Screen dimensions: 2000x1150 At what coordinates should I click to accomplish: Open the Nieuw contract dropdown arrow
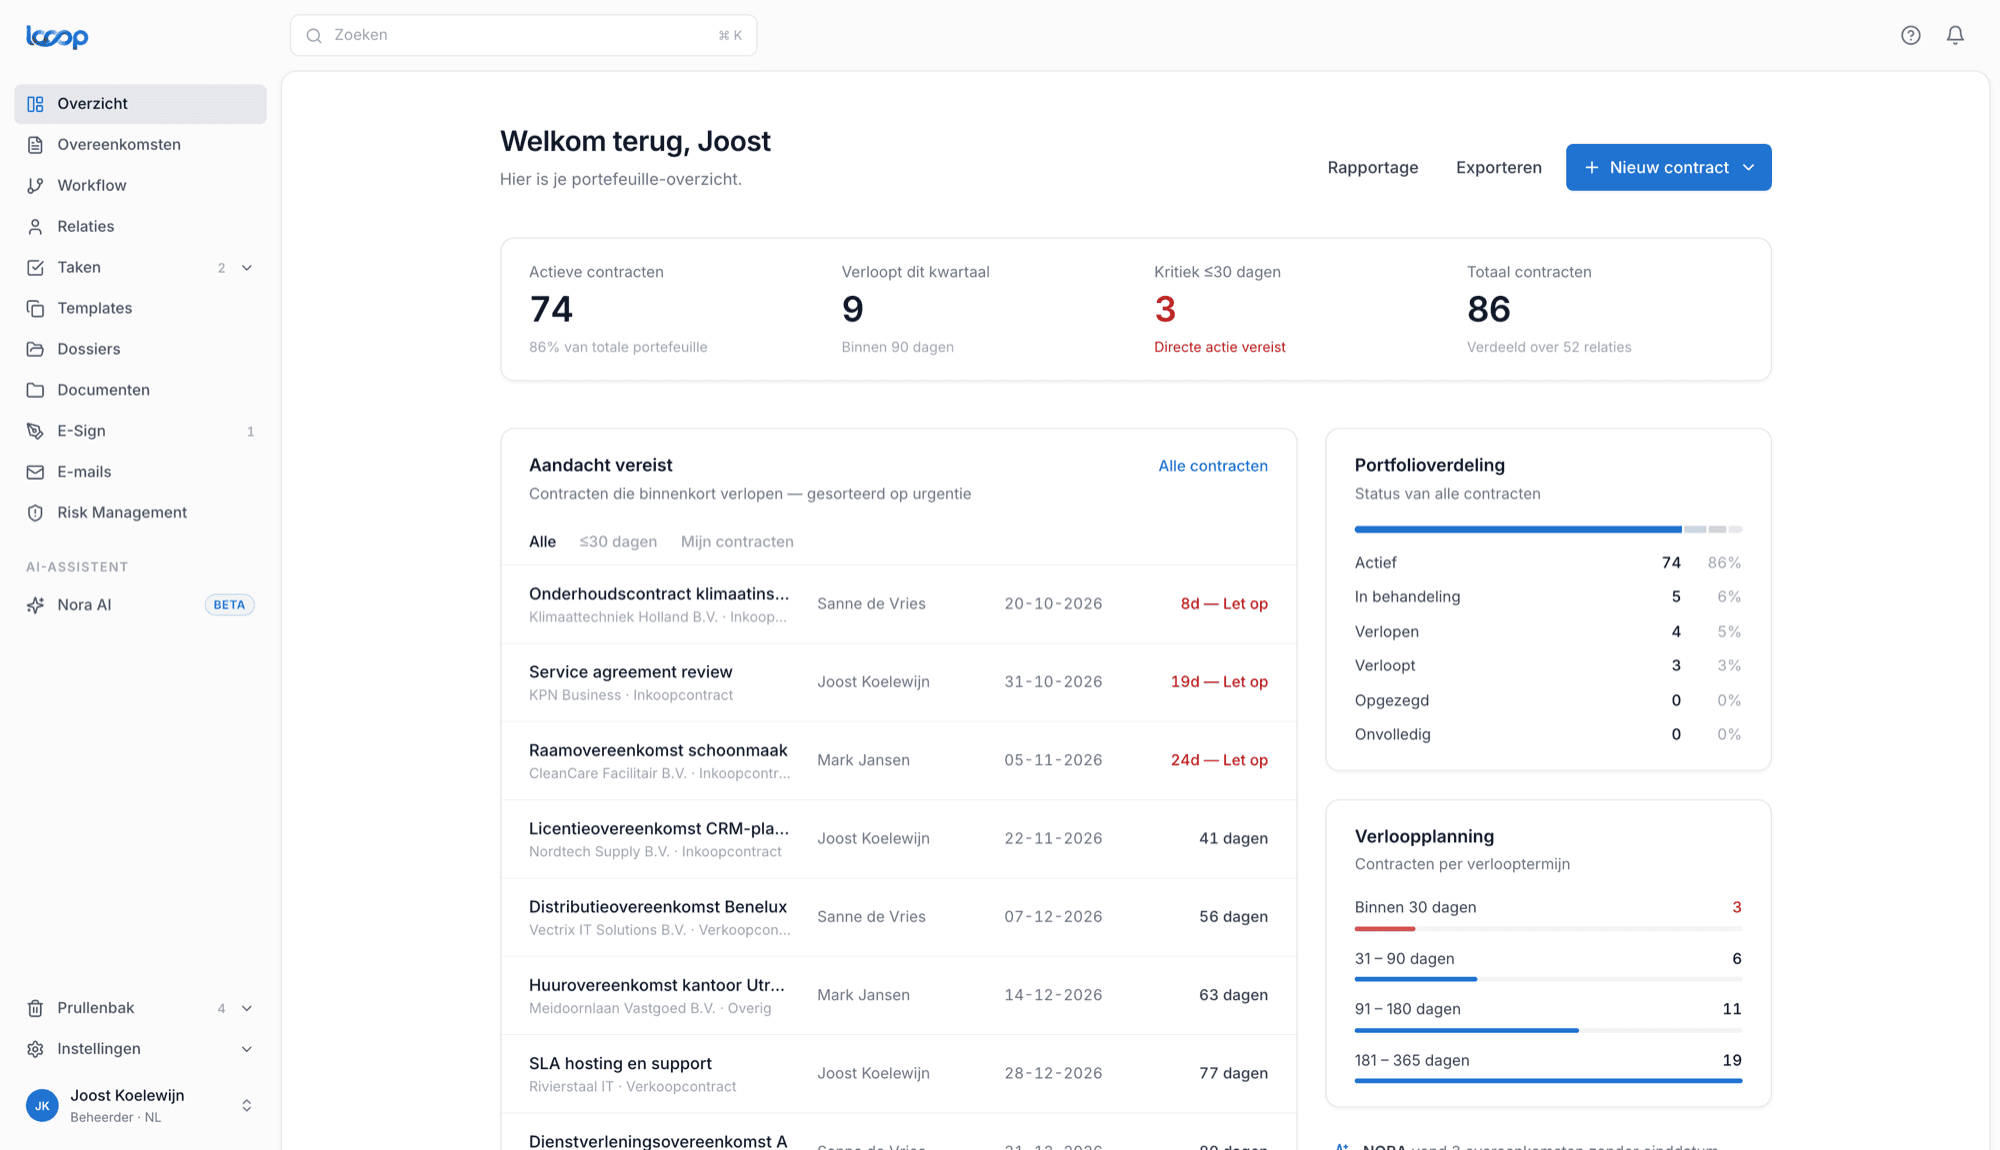1749,168
